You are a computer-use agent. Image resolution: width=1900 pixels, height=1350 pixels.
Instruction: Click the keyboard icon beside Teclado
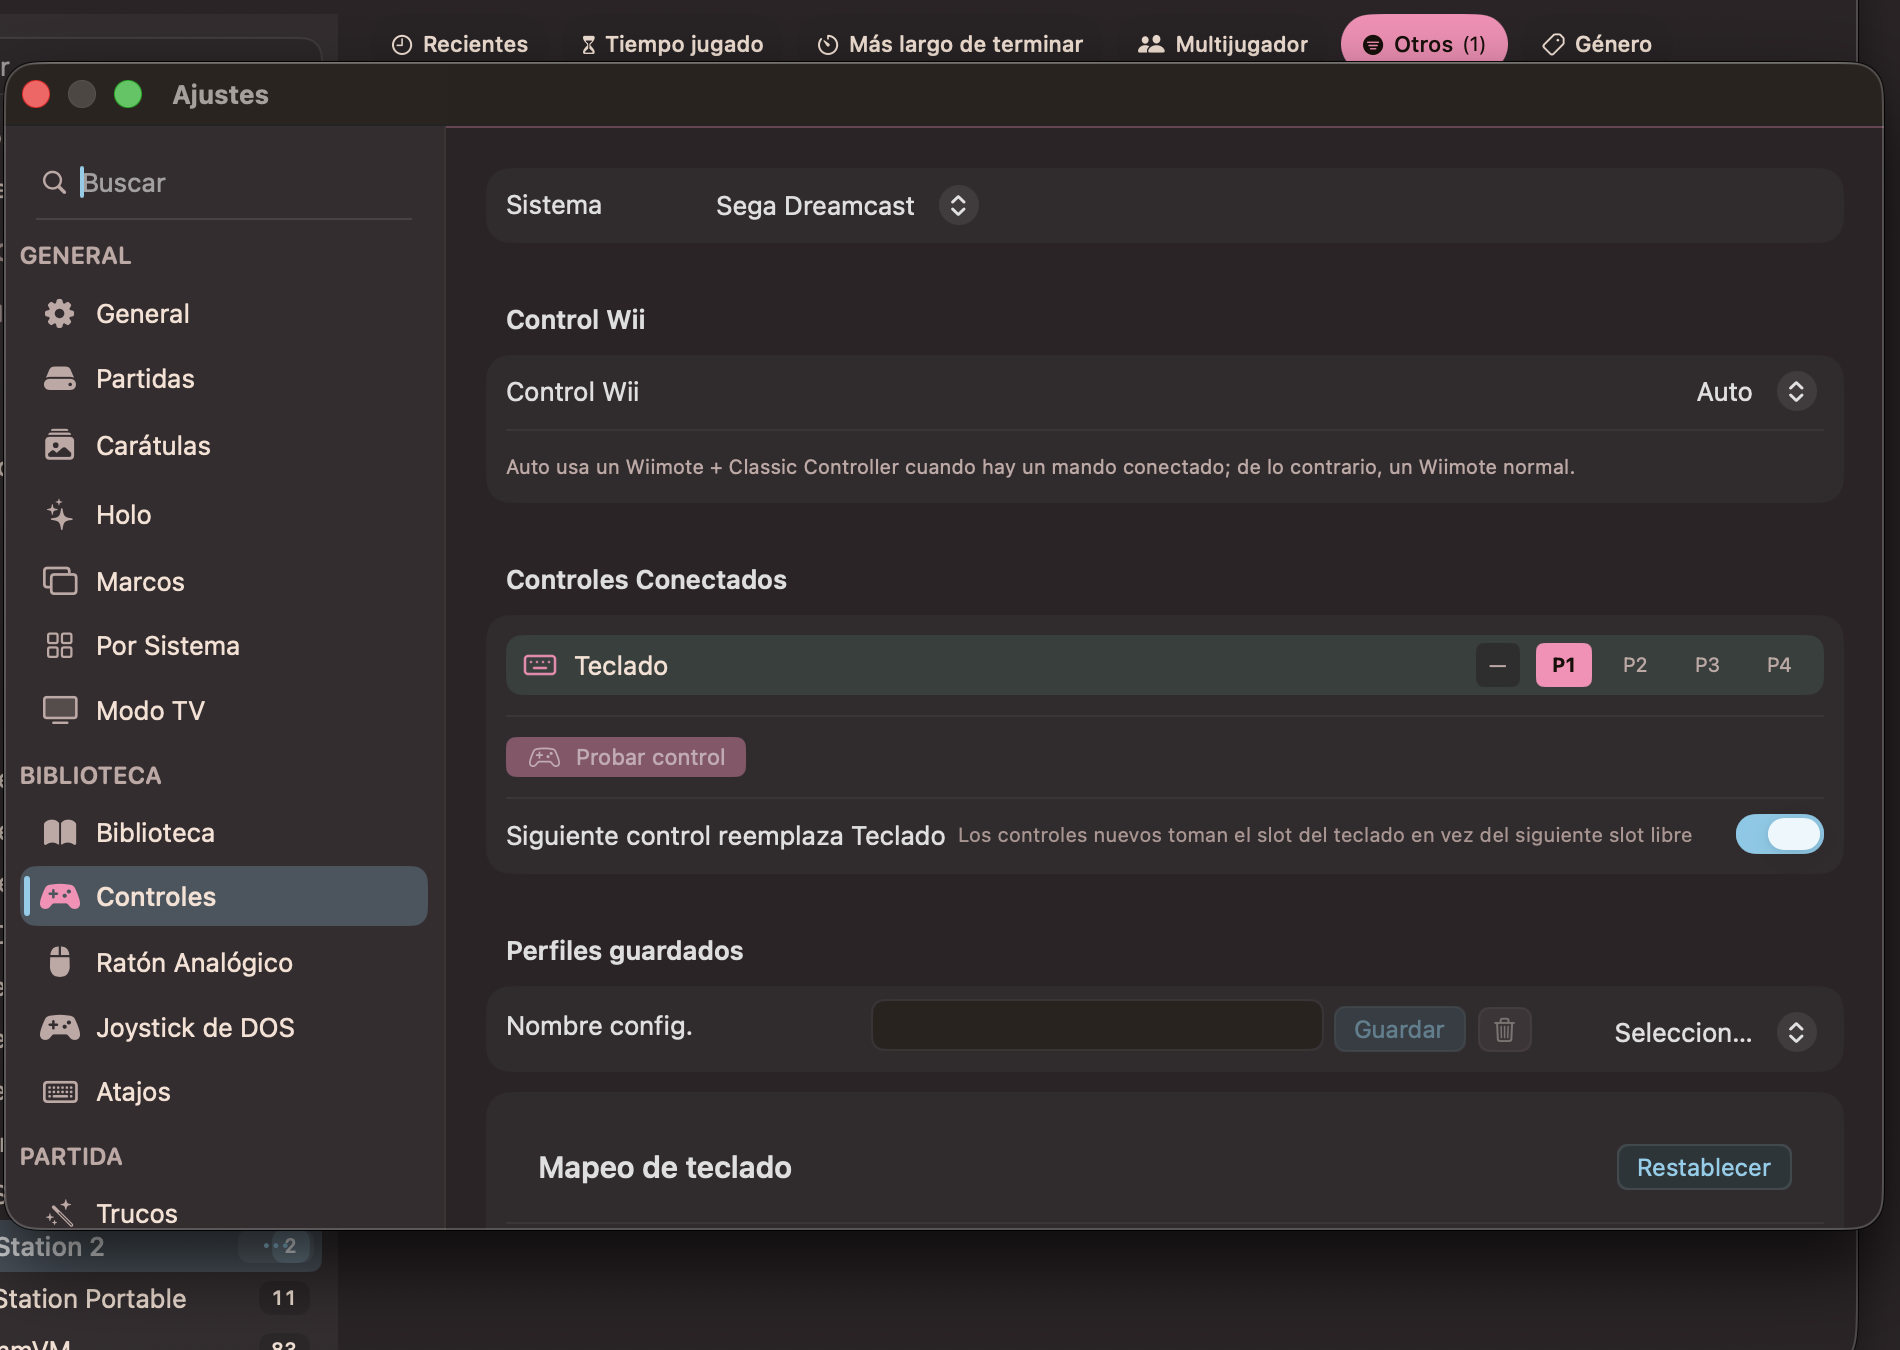tap(540, 665)
